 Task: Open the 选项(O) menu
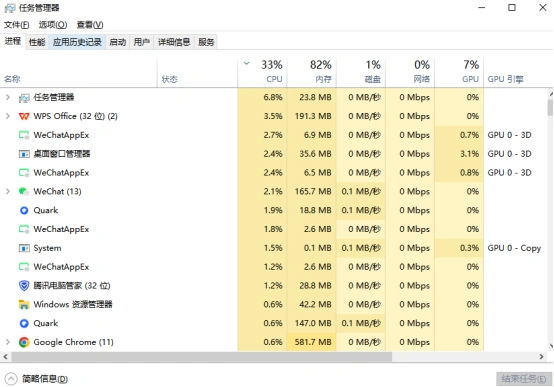[53, 25]
